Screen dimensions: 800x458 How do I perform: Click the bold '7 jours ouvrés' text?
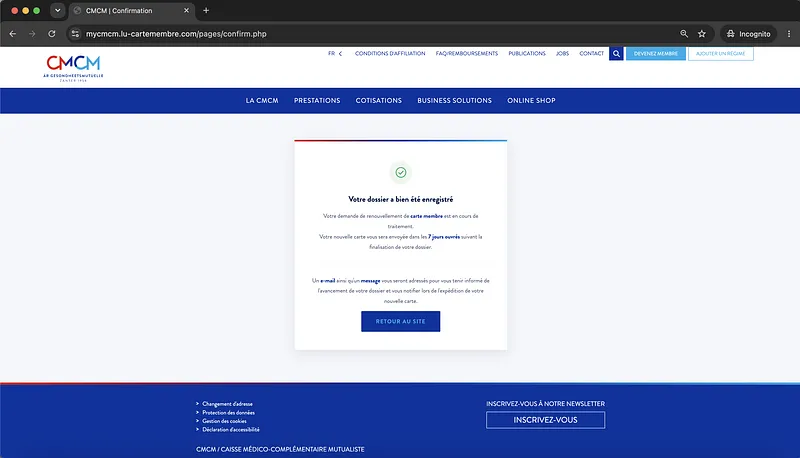(x=444, y=237)
